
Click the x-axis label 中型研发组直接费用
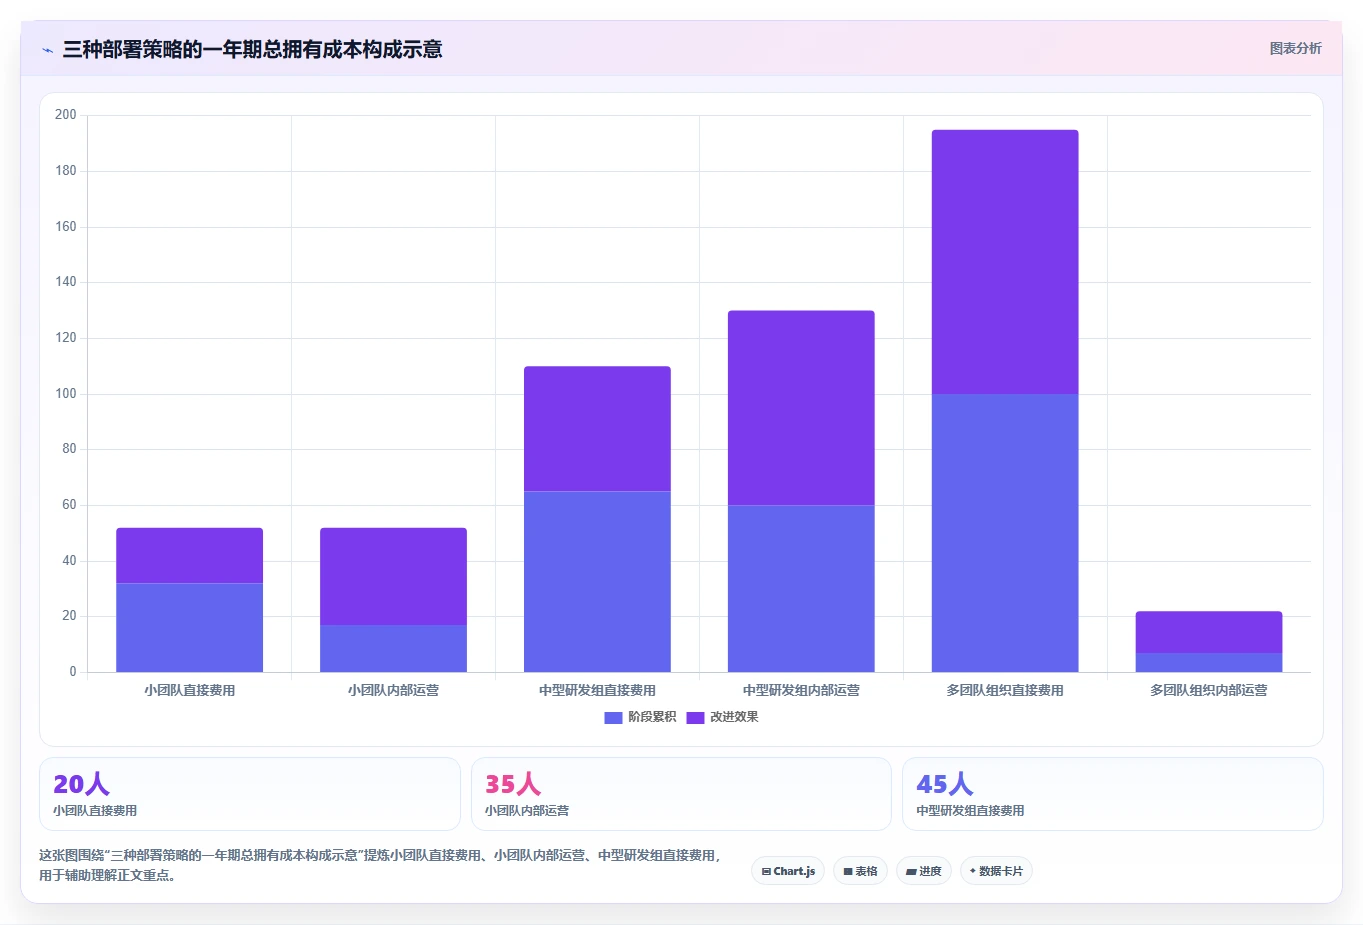597,690
